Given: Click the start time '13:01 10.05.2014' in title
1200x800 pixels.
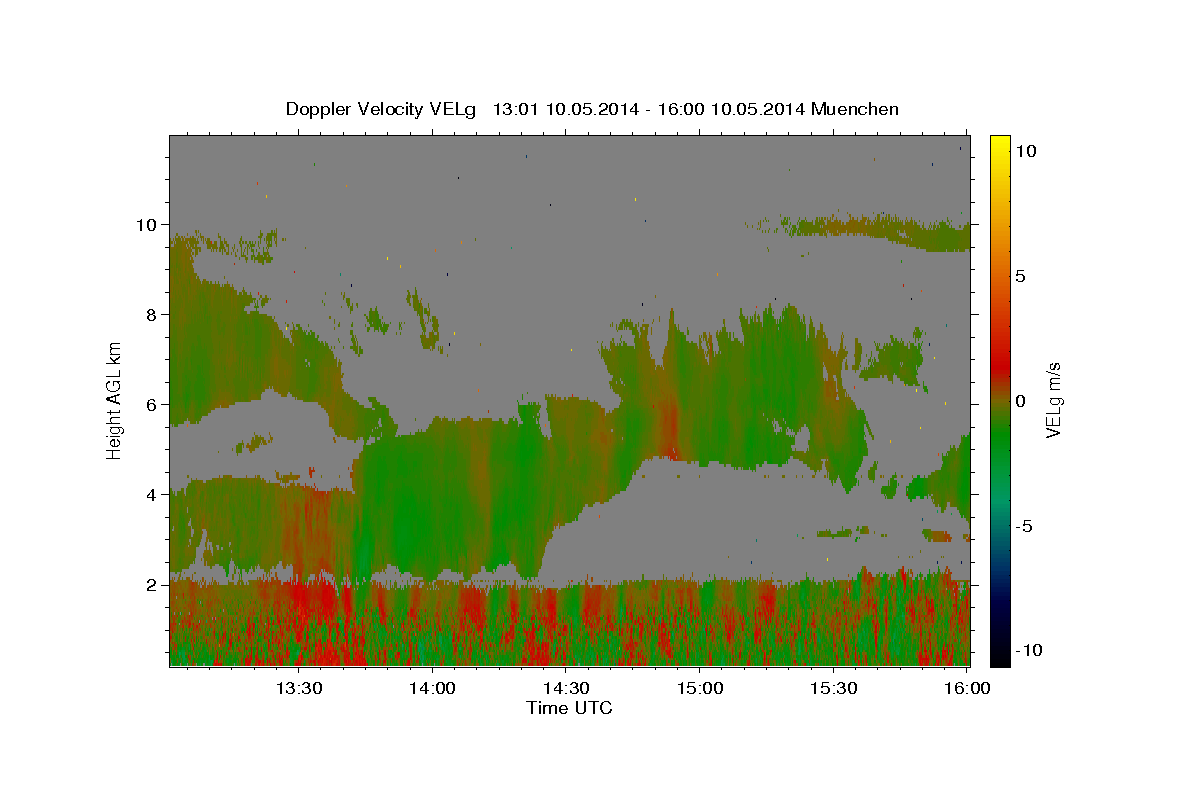Looking at the screenshot, I should coord(564,109).
